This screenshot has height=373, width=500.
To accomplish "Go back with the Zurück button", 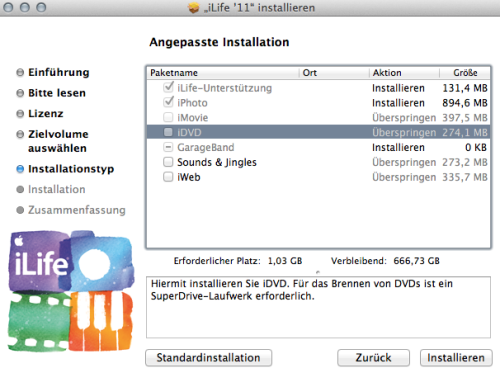I will tap(373, 358).
